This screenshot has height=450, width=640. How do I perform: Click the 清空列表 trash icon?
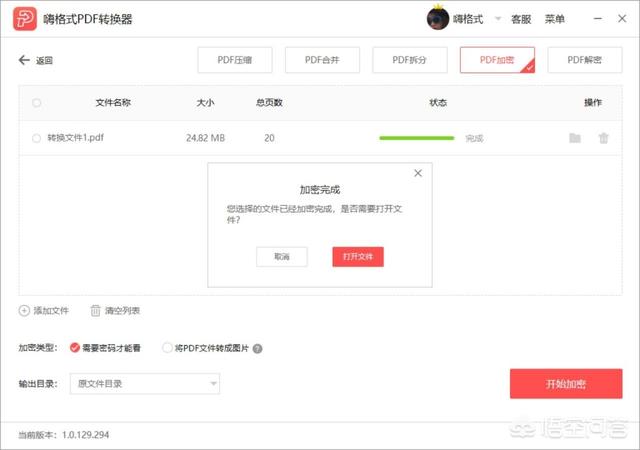[x=96, y=311]
